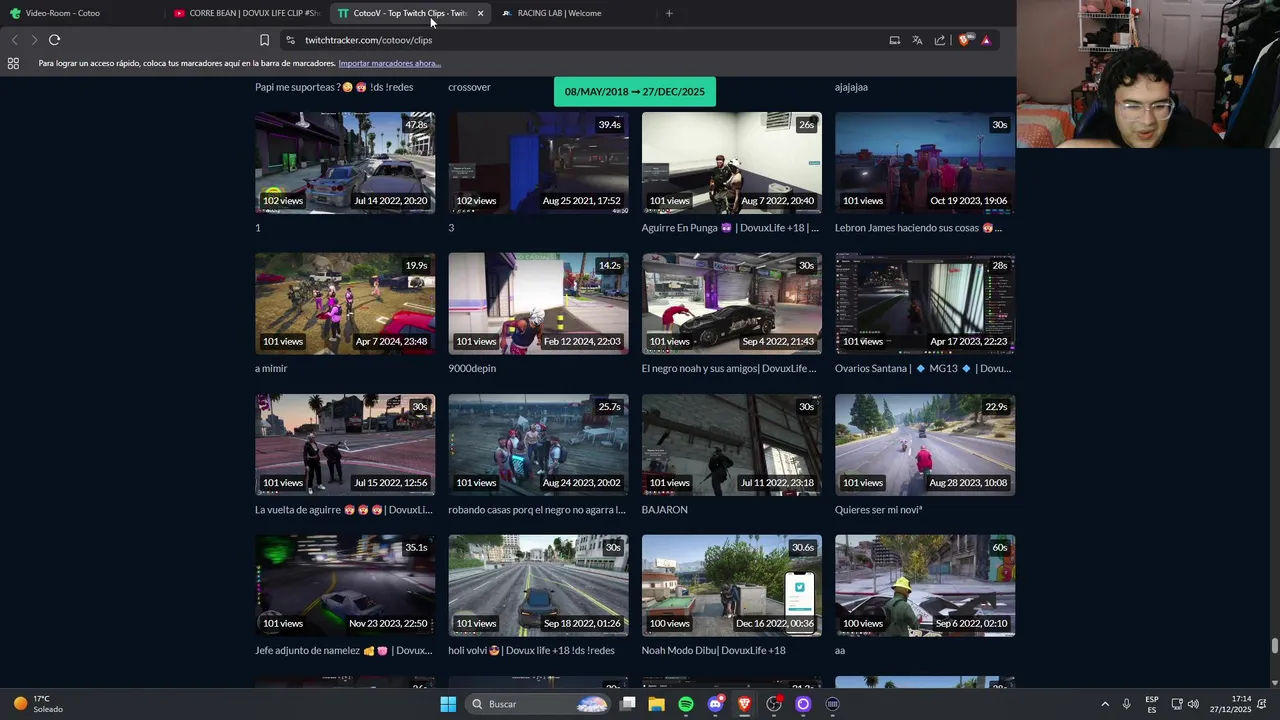Screen dimensions: 1280x720
Task: Play the clip dated Dec 16 2022, 00:36
Action: 732,586
